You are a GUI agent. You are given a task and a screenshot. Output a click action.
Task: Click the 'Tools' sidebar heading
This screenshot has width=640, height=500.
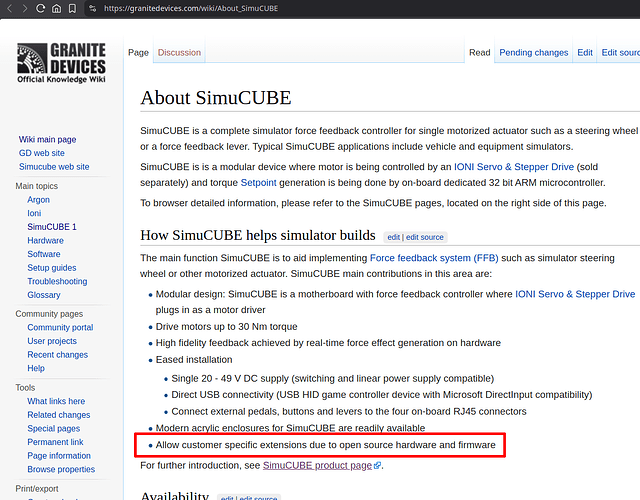(x=25, y=388)
